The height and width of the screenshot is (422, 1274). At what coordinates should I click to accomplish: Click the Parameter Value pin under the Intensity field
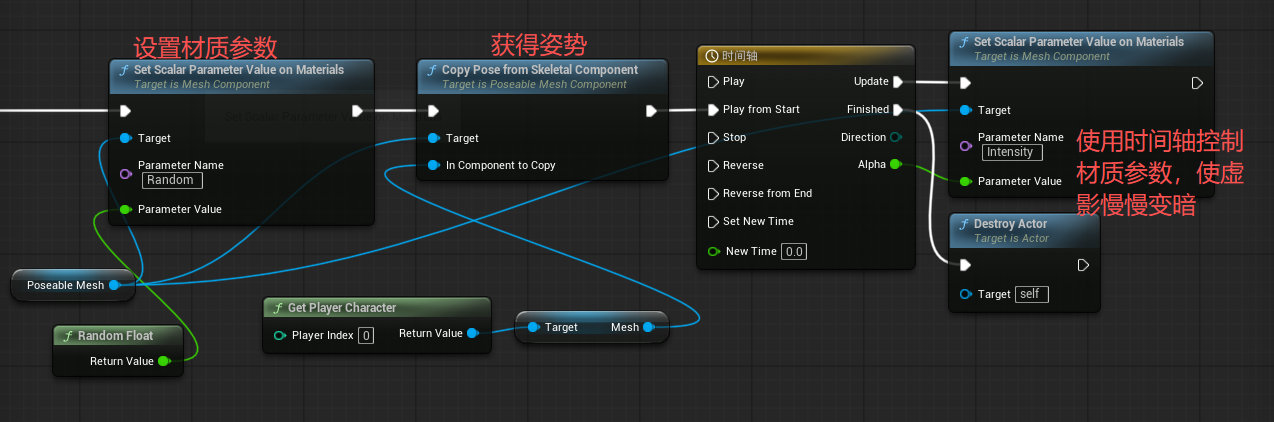[x=965, y=181]
